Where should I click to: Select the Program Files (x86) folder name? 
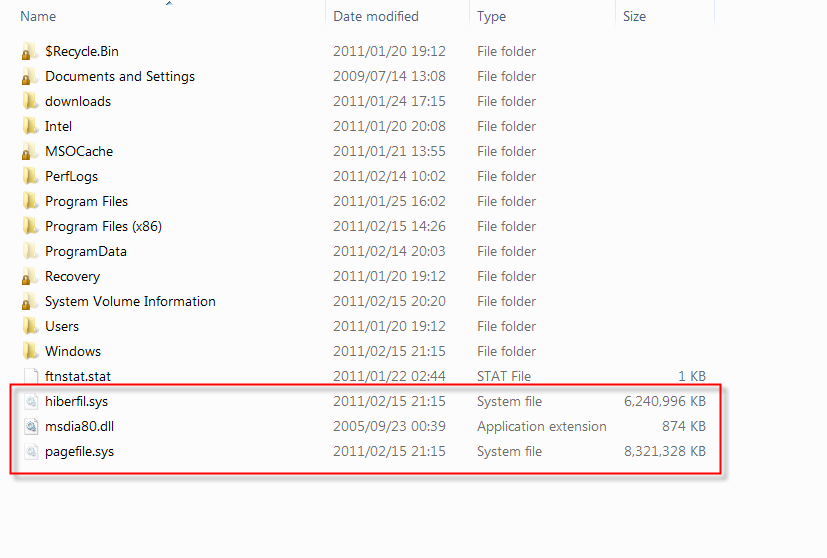[103, 226]
